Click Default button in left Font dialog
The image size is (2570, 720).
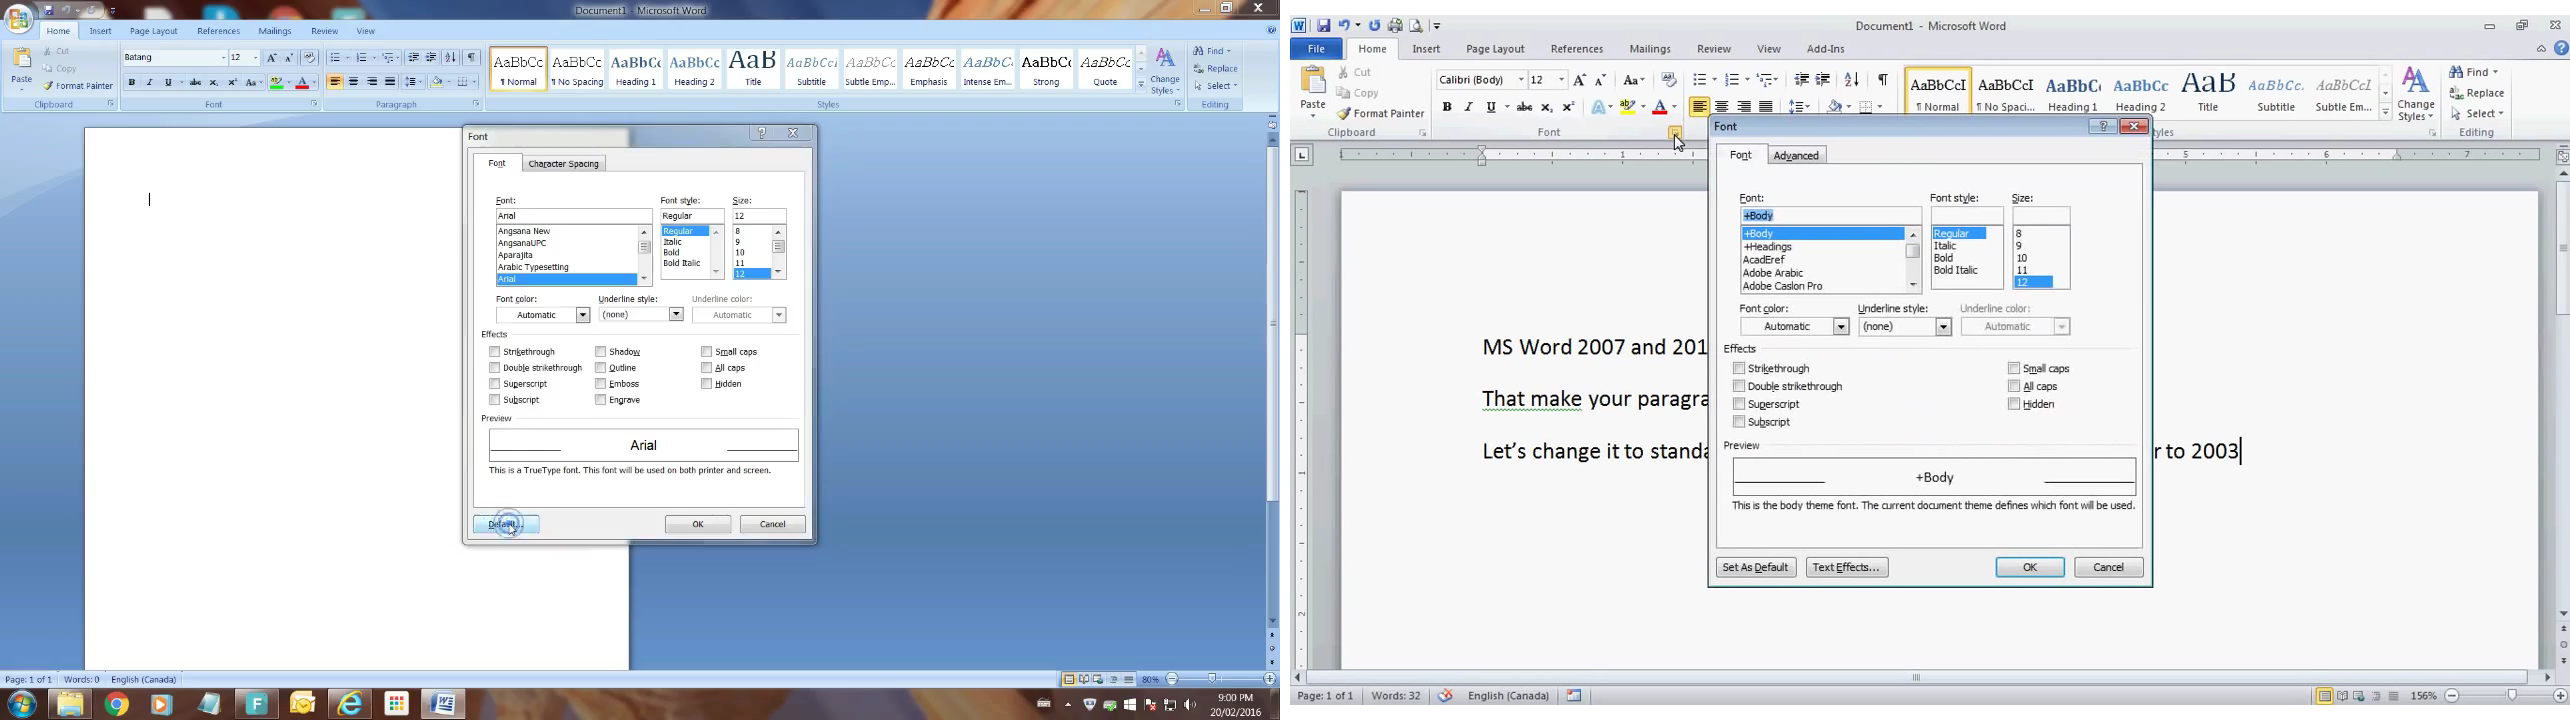[506, 525]
